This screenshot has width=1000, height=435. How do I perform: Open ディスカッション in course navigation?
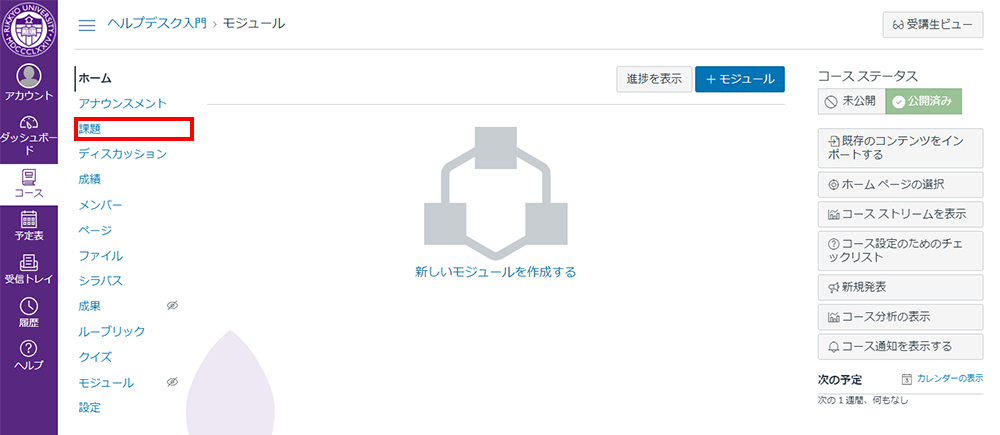coord(122,154)
